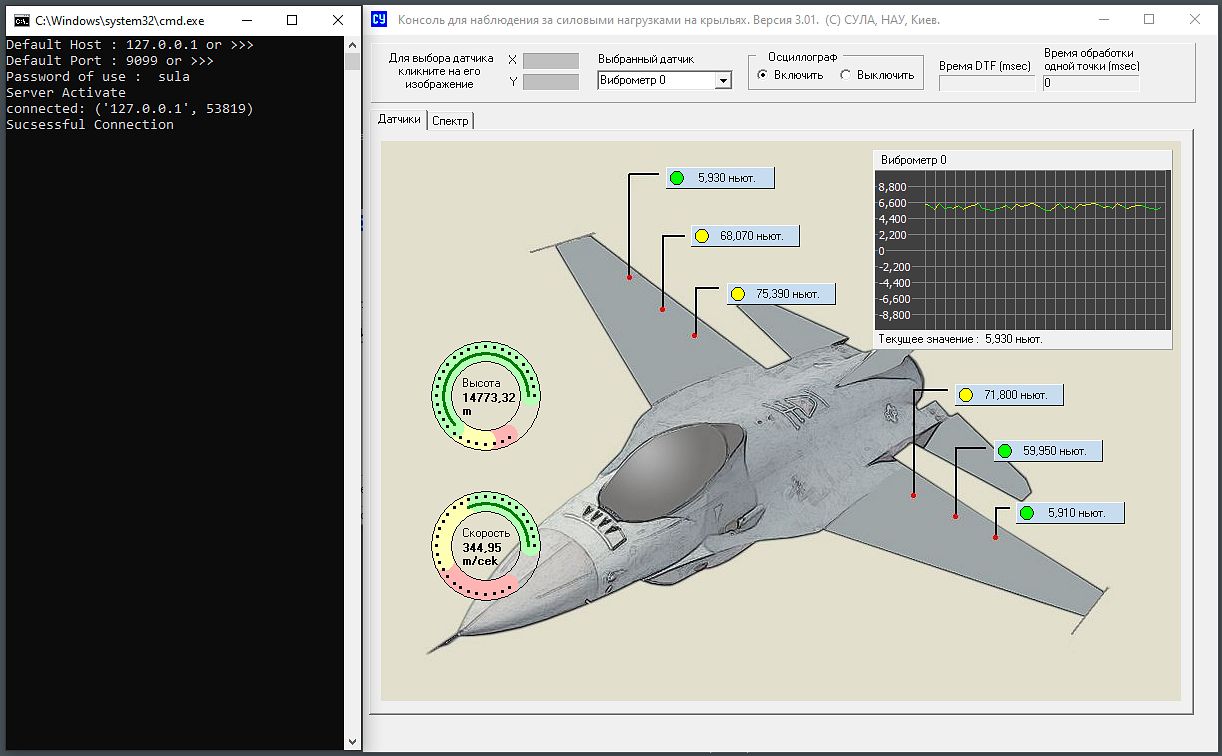Image resolution: width=1222 pixels, height=756 pixels.
Task: Switch to the Спектр tab
Action: (450, 121)
